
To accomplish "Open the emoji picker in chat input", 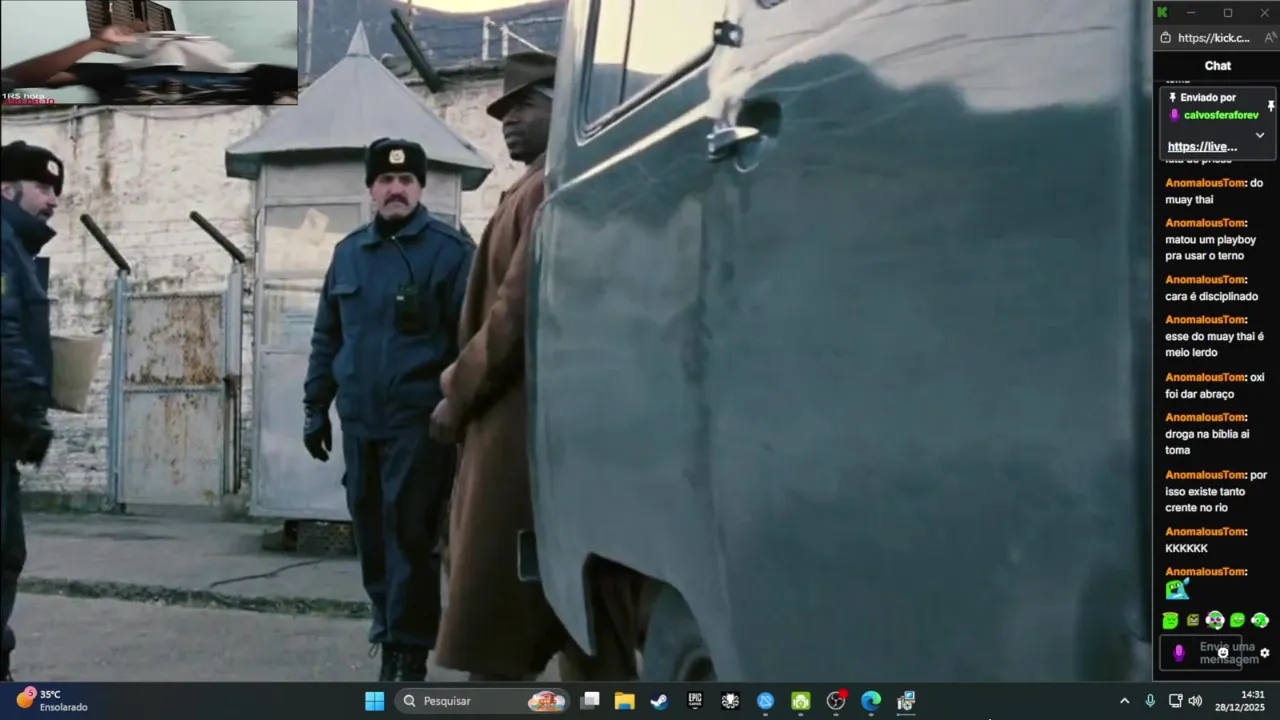I will [1223, 653].
